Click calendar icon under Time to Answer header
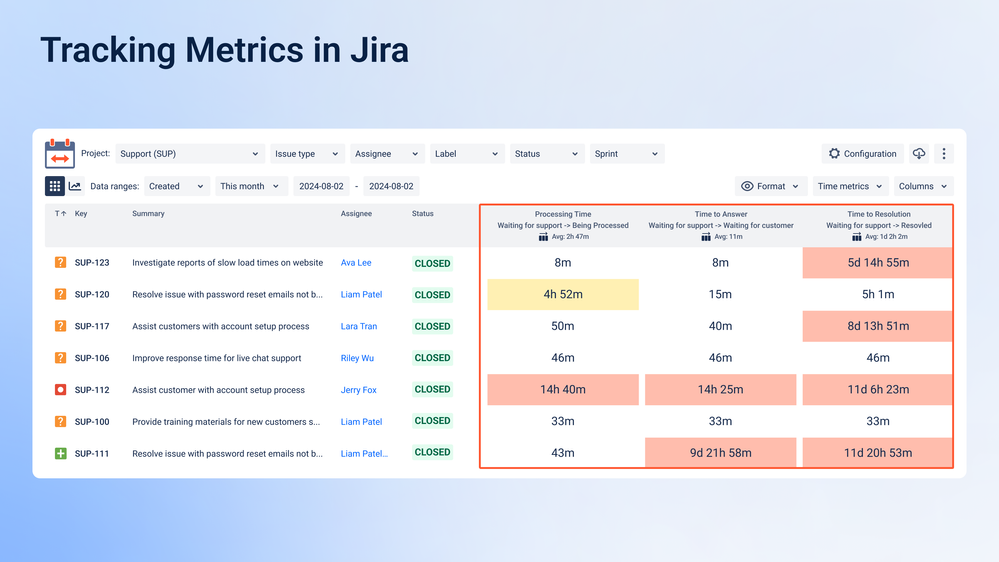Viewport: 999px width, 562px height. 706,237
